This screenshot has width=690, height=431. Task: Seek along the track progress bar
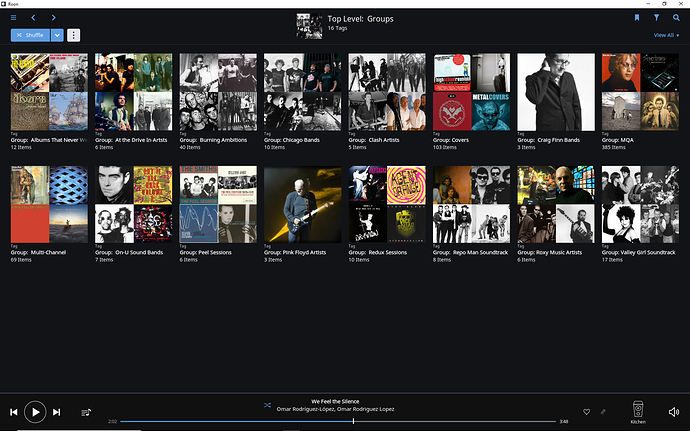pos(338,421)
